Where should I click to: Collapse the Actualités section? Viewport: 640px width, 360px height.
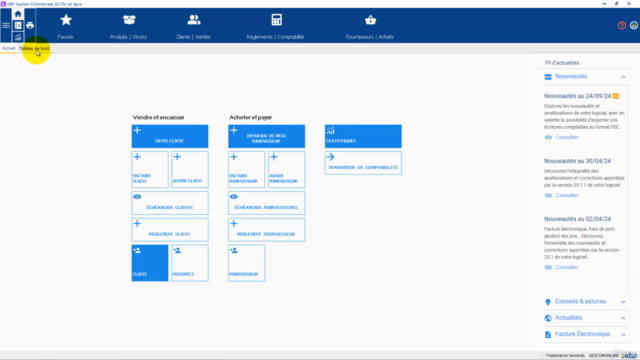click(623, 318)
